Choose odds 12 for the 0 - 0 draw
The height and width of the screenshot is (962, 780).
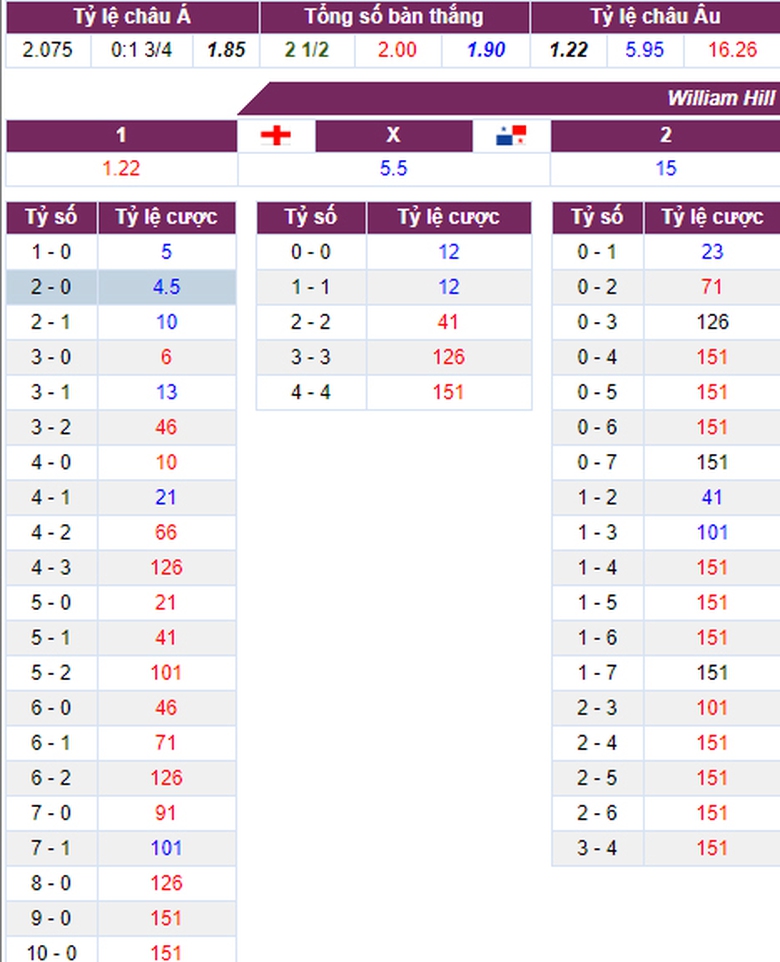[448, 252]
